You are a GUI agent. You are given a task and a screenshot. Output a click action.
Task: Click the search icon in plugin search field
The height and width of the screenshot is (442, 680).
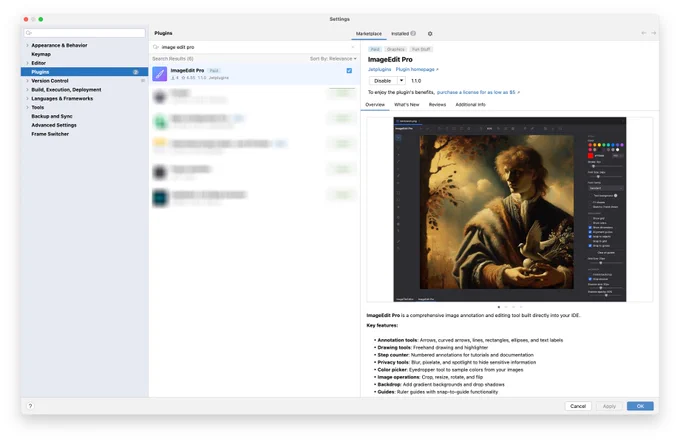(156, 47)
